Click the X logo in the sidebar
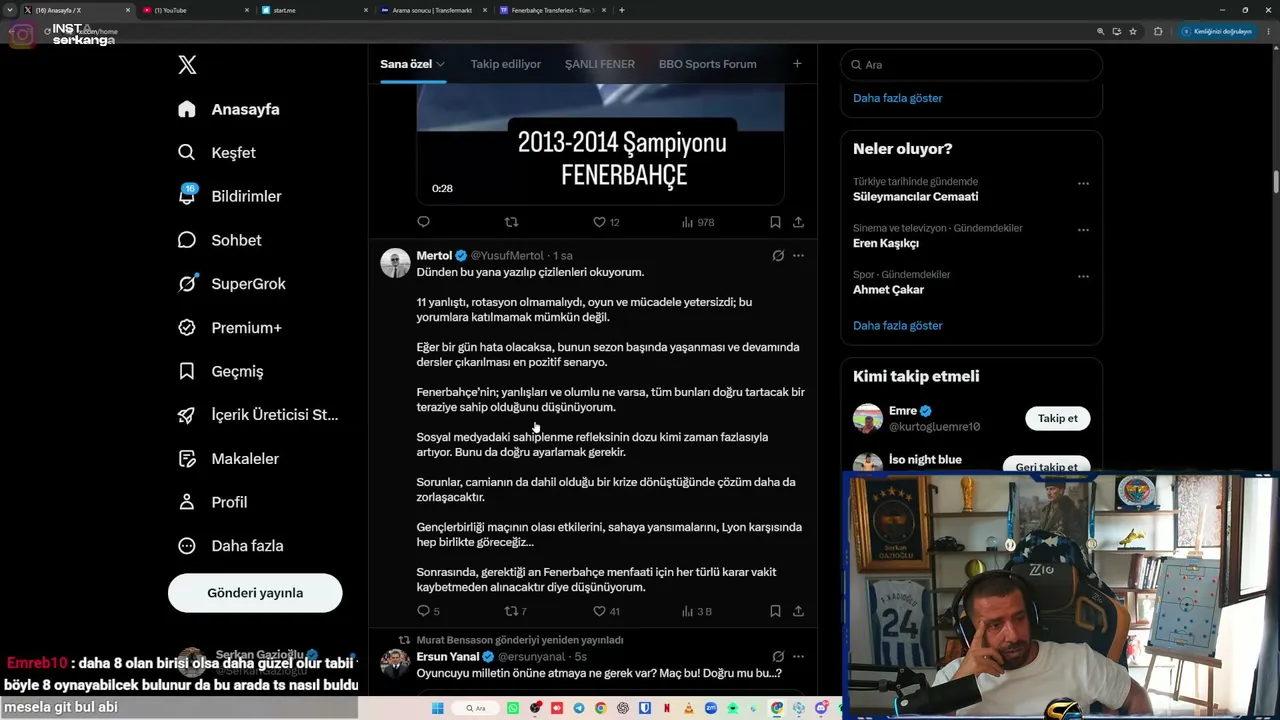1280x720 pixels. pos(187,65)
